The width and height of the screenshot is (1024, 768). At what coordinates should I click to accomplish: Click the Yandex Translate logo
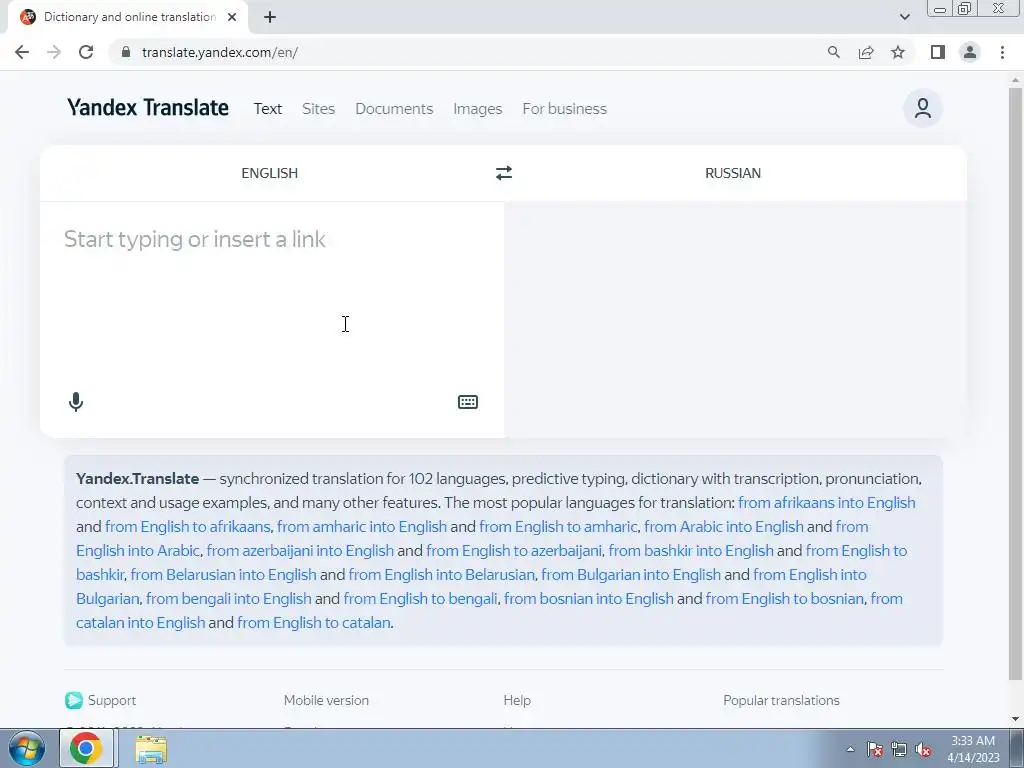pos(148,108)
